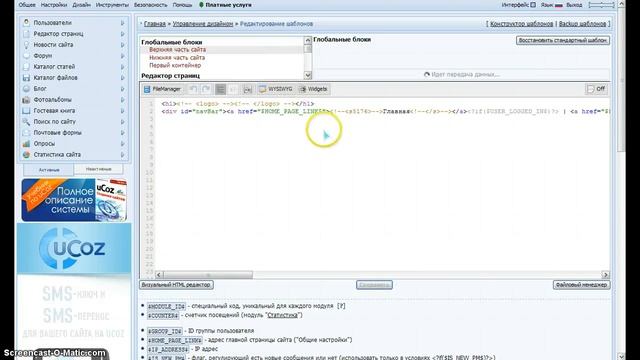Click template list scroll-up arrow
This screenshot has height=360, width=640.
point(308,40)
